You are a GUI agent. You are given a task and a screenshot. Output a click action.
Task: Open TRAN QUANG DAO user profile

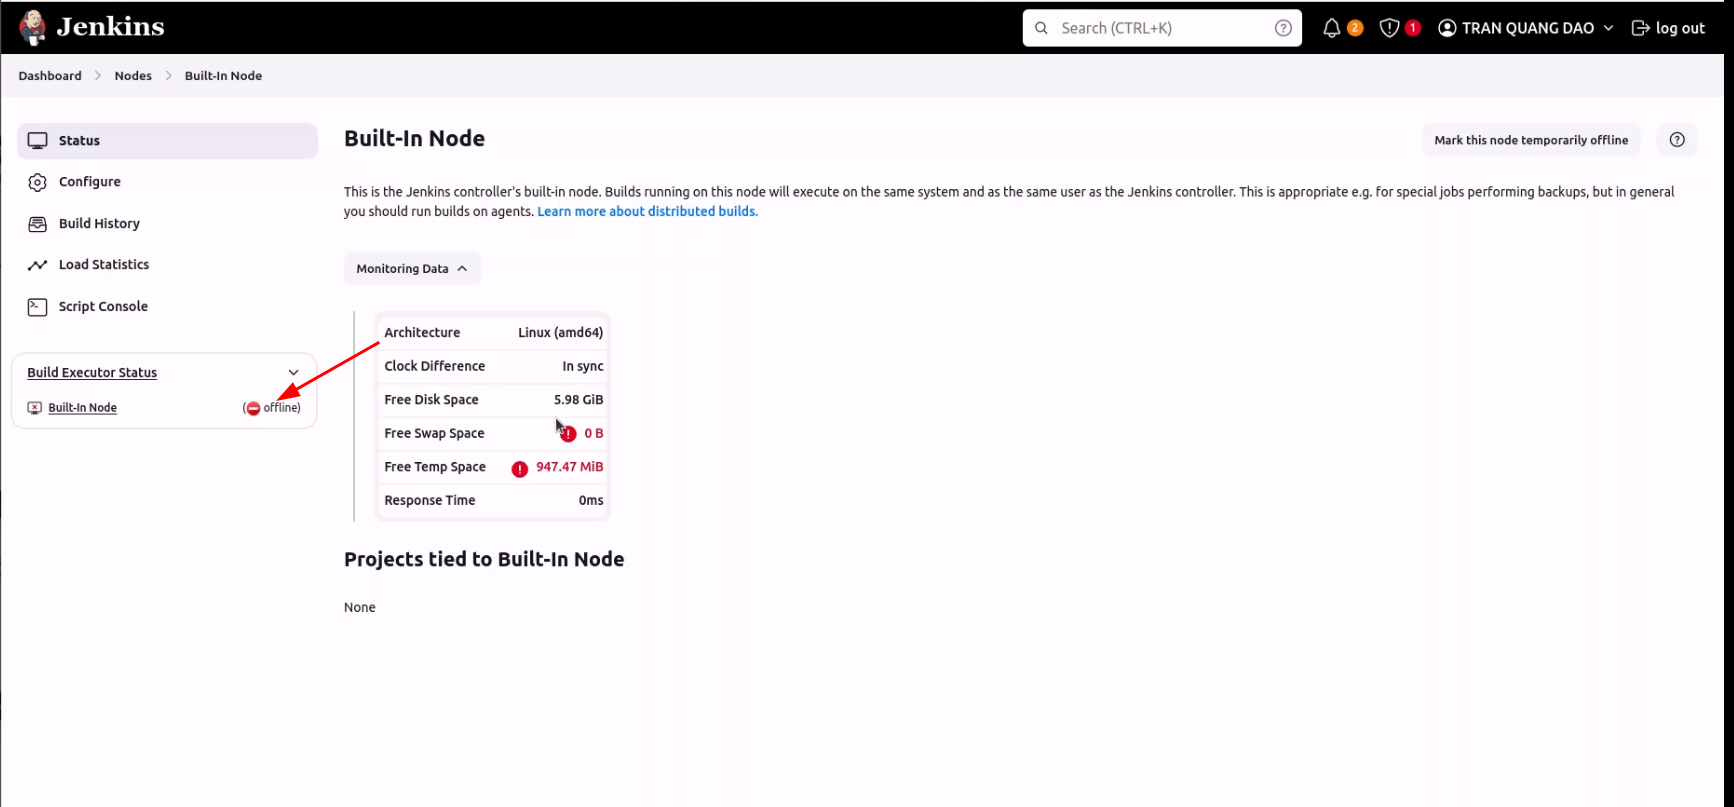pyautogui.click(x=1516, y=28)
